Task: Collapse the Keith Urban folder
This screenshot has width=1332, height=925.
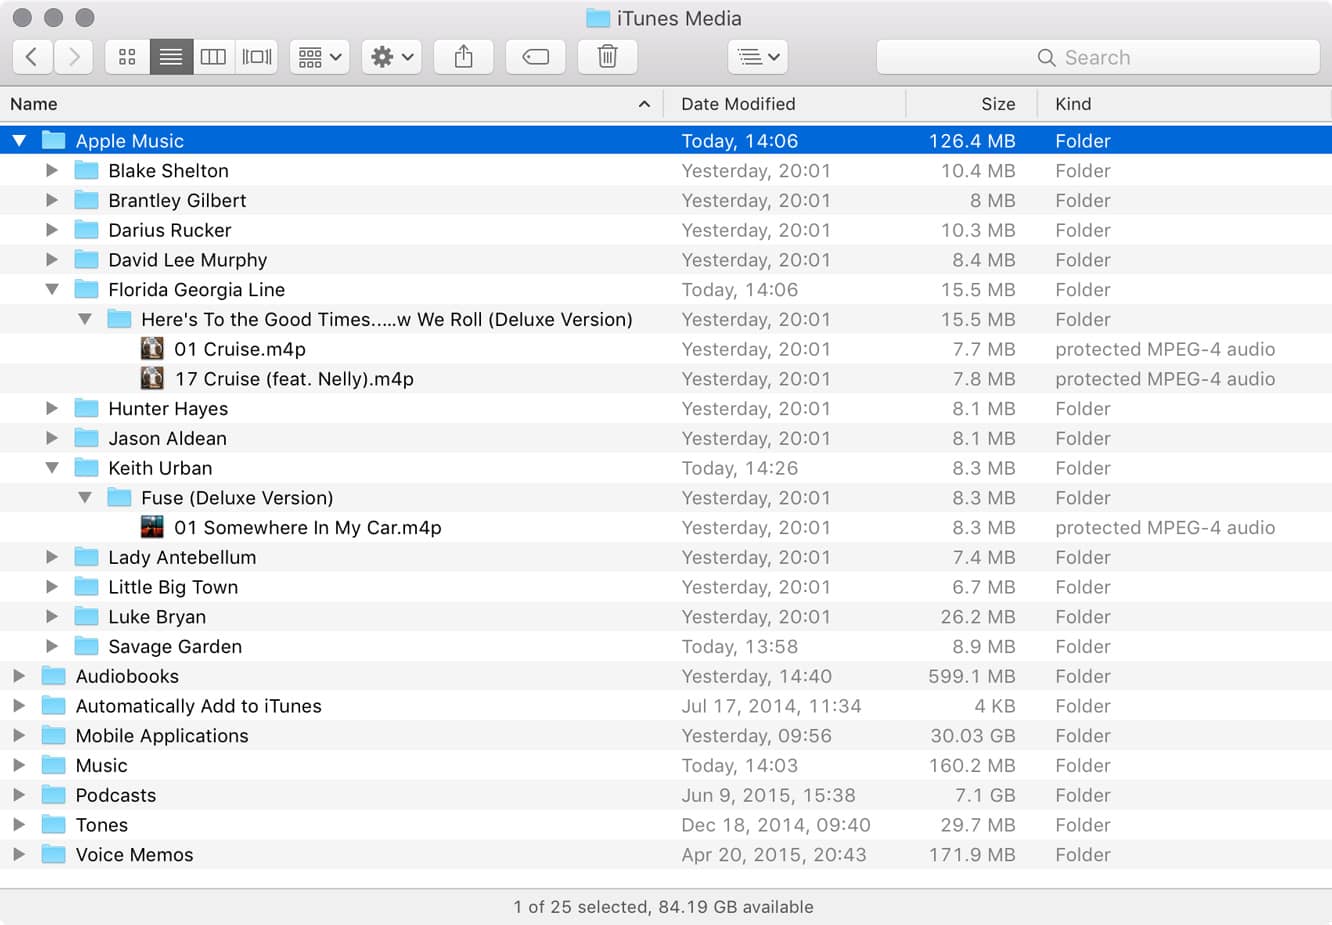Action: click(52, 468)
